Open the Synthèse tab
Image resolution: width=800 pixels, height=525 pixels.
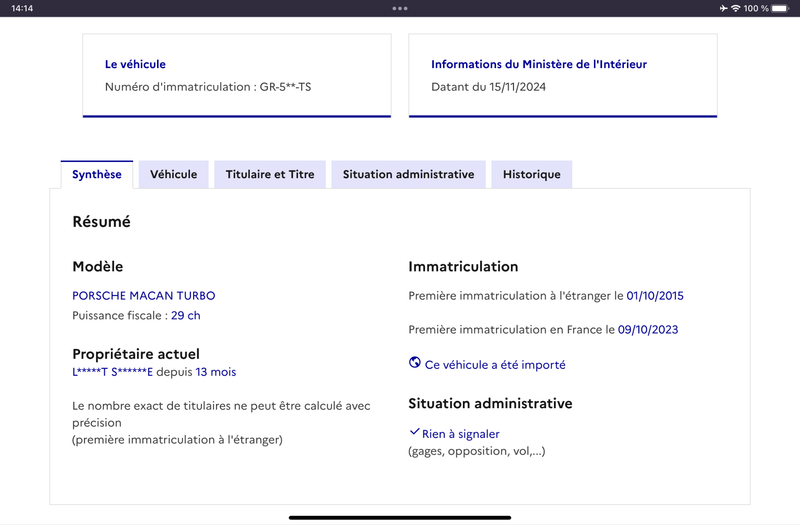point(97,174)
